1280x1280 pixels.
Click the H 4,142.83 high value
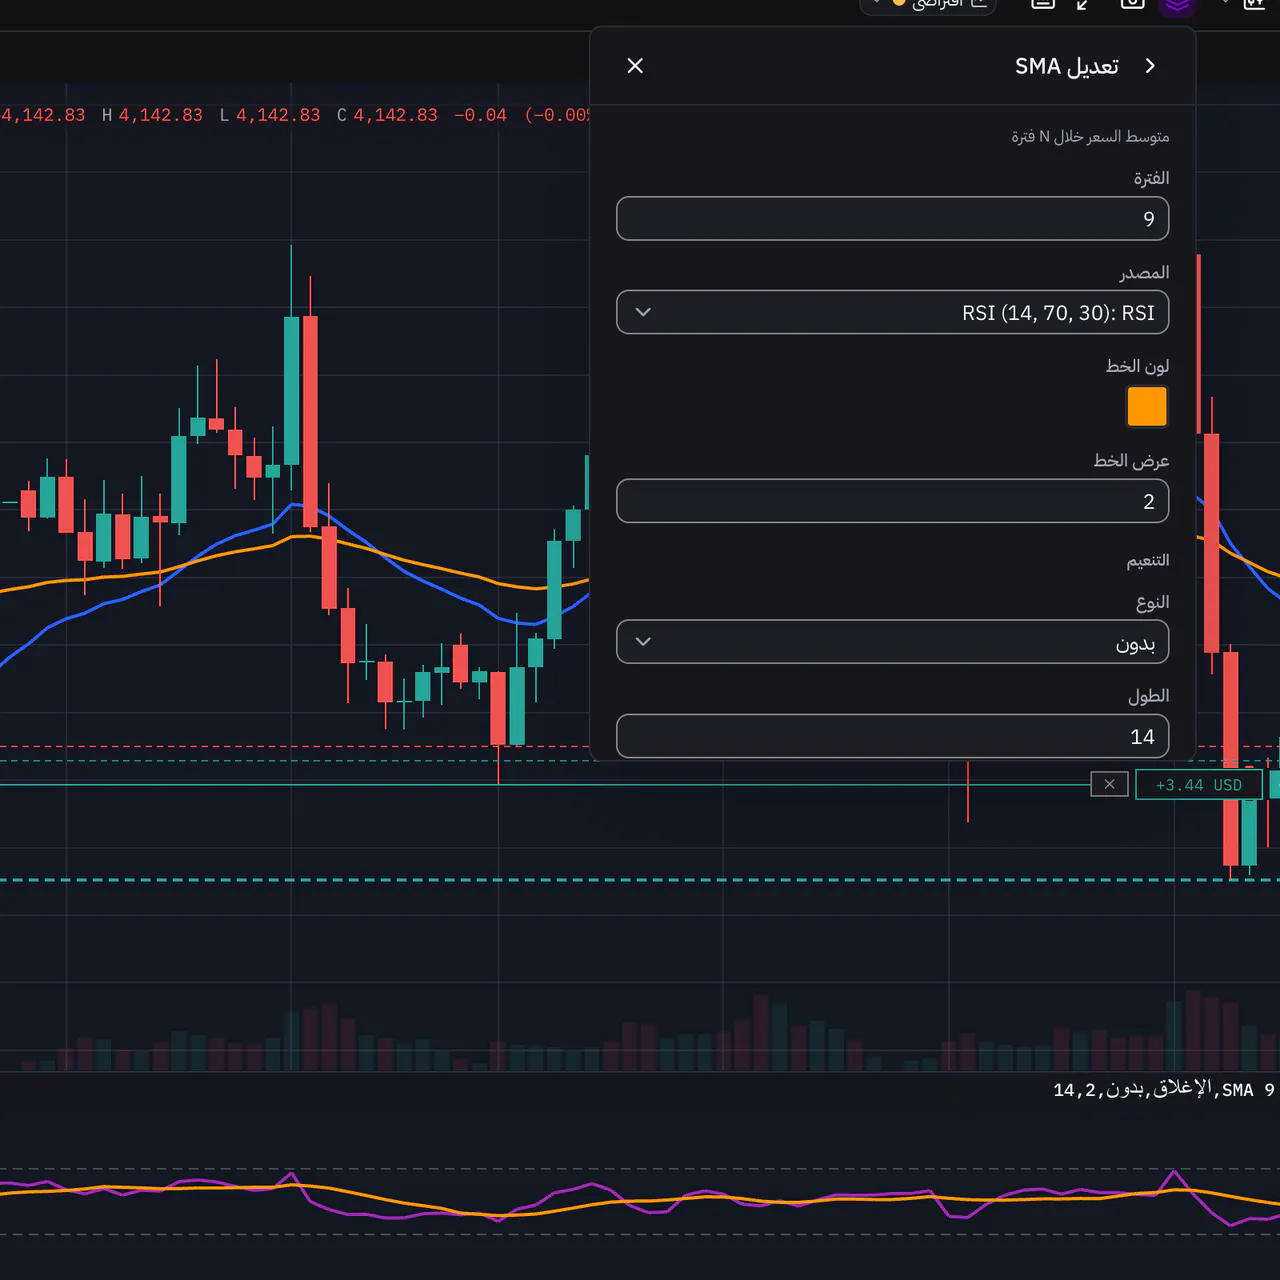tap(152, 115)
